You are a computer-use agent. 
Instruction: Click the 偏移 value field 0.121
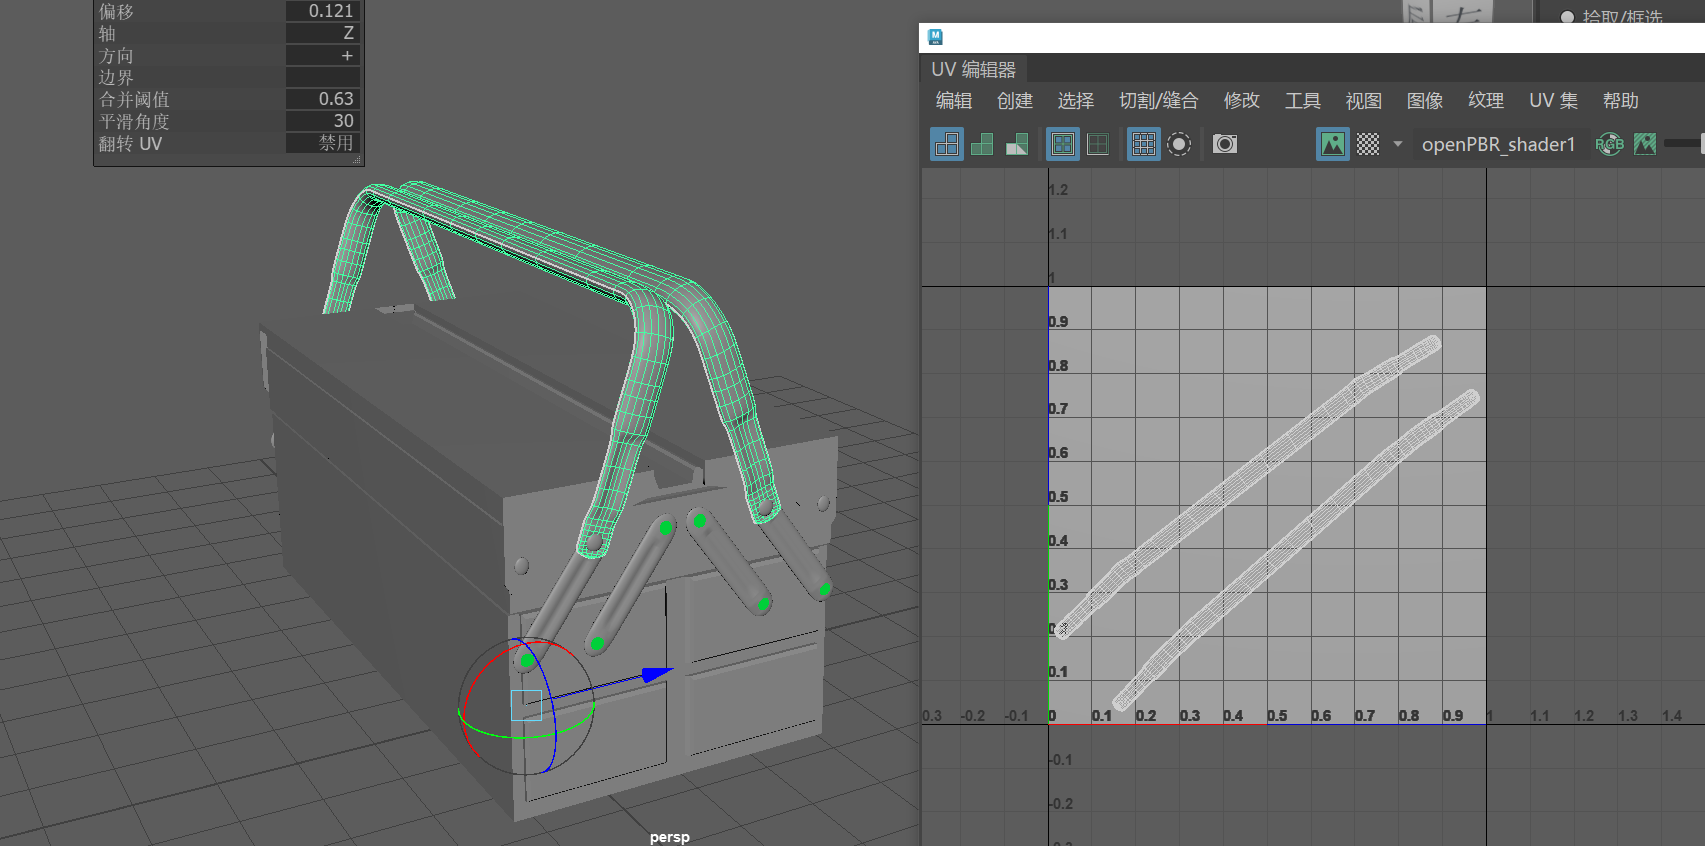(323, 11)
